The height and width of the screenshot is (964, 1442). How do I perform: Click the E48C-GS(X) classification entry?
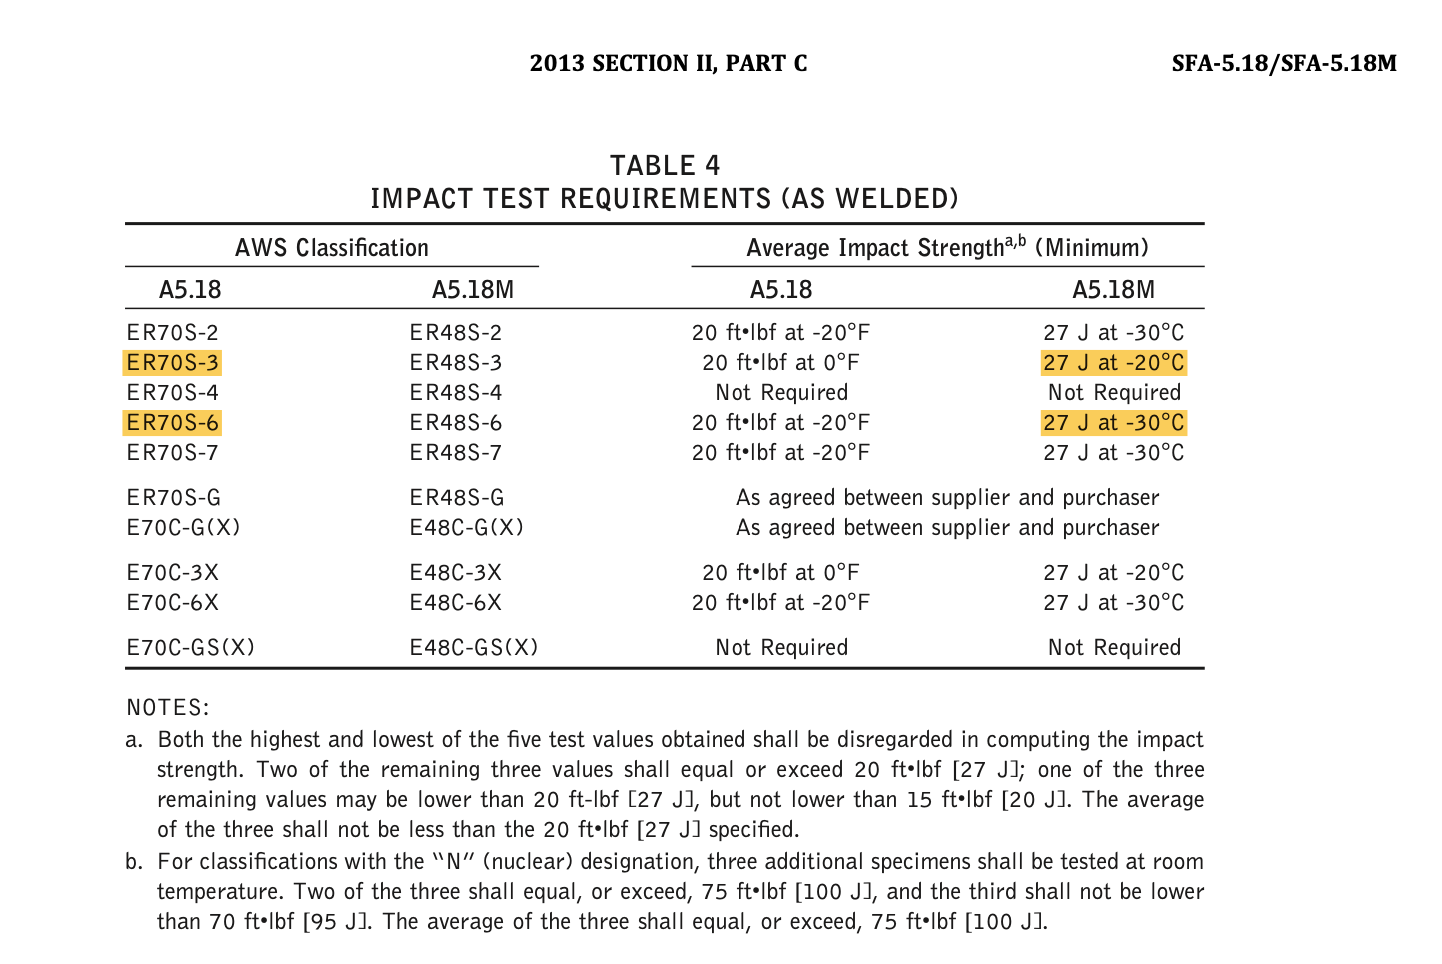(x=474, y=647)
